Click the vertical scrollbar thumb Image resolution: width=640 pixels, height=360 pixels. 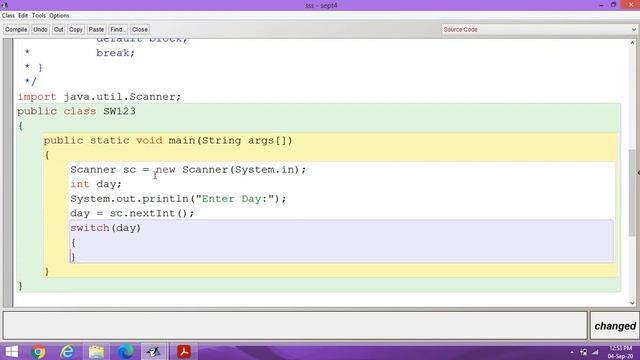coord(632,192)
